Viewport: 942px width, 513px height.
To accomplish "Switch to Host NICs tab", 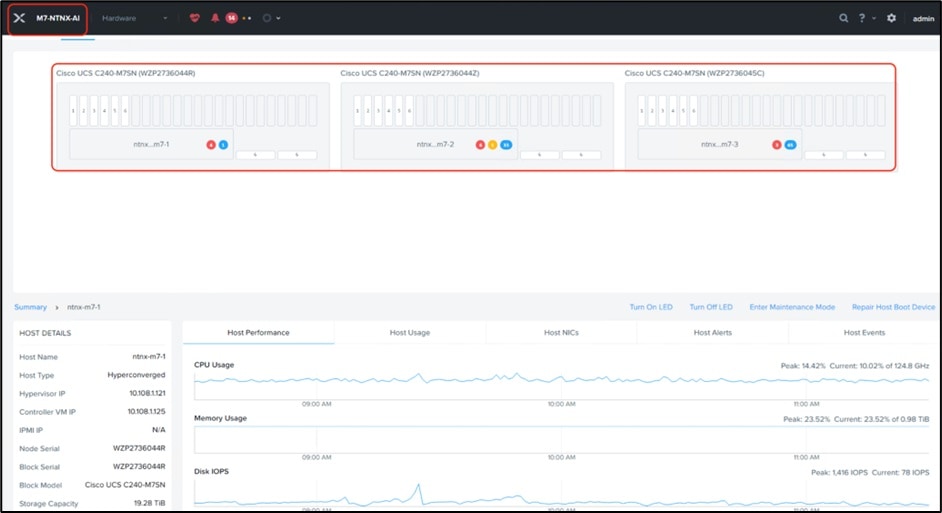I will pyautogui.click(x=561, y=332).
